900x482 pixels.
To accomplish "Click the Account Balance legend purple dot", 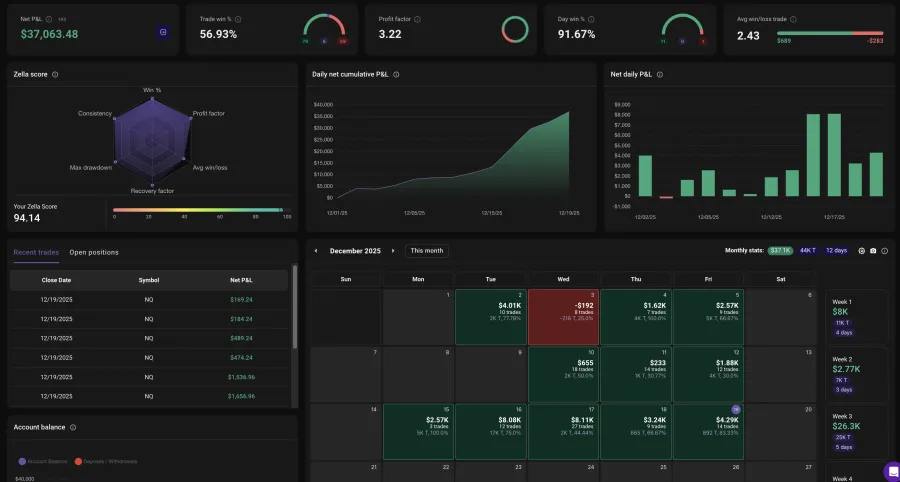I will point(22,461).
